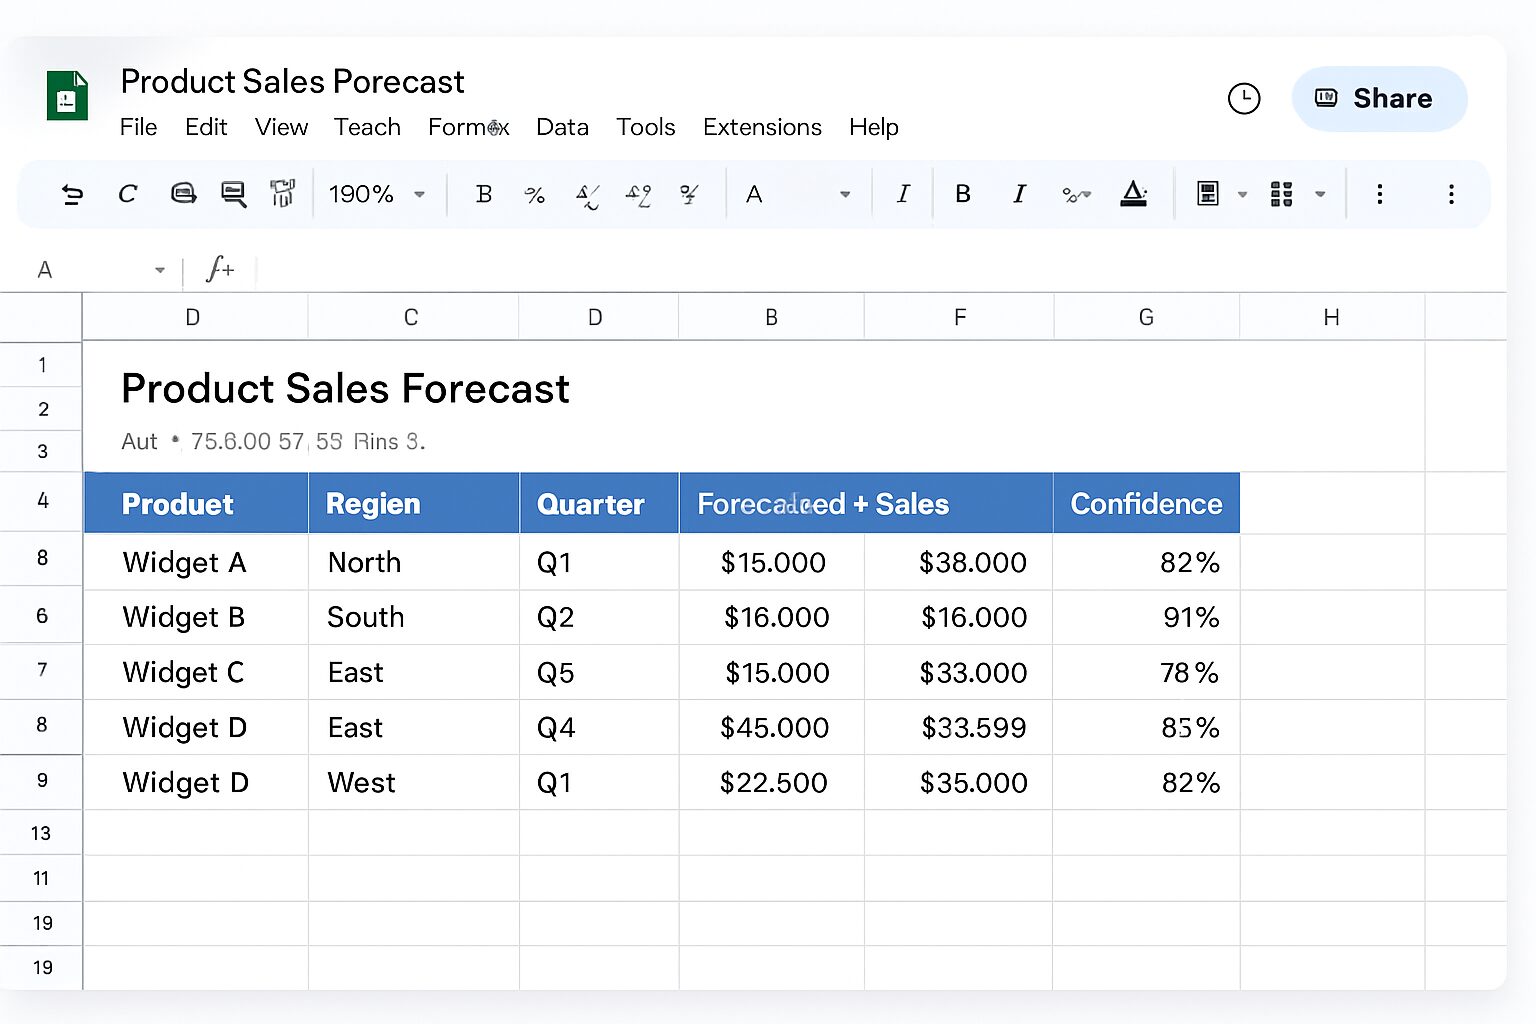Open version history via the clock icon
The height and width of the screenshot is (1024, 1536).
tap(1244, 98)
